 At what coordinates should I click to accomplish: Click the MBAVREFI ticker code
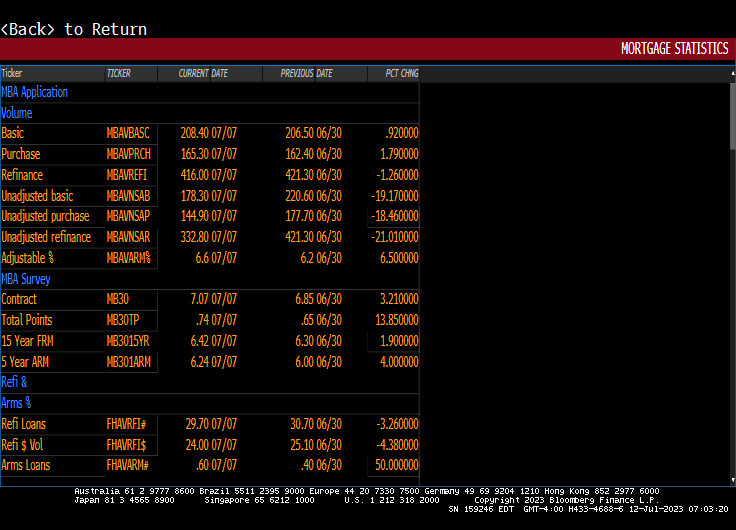[x=128, y=175]
